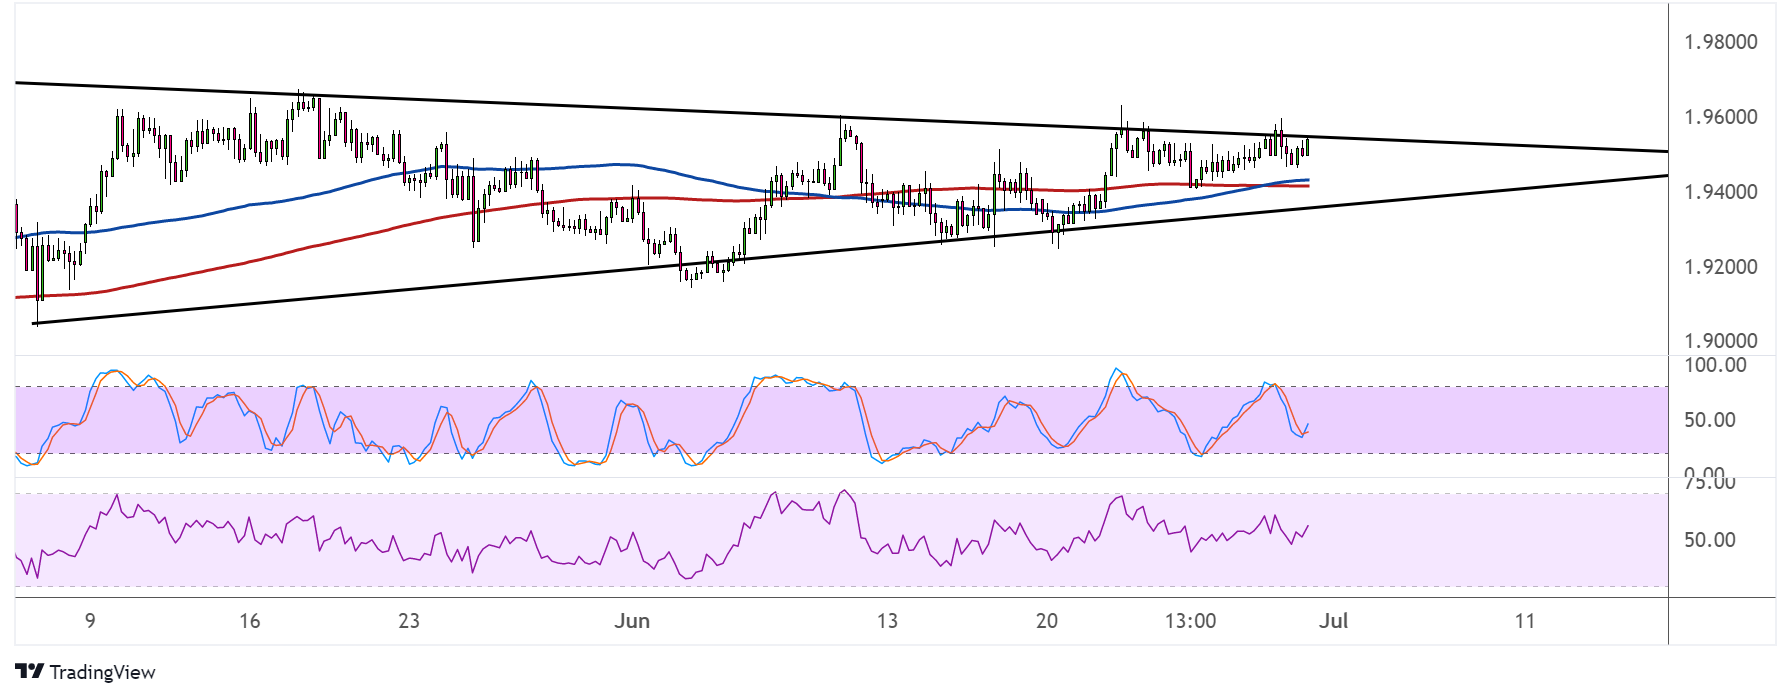Click the date label 11 on time axis
Image resolution: width=1791 pixels, height=698 pixels.
coord(1524,621)
